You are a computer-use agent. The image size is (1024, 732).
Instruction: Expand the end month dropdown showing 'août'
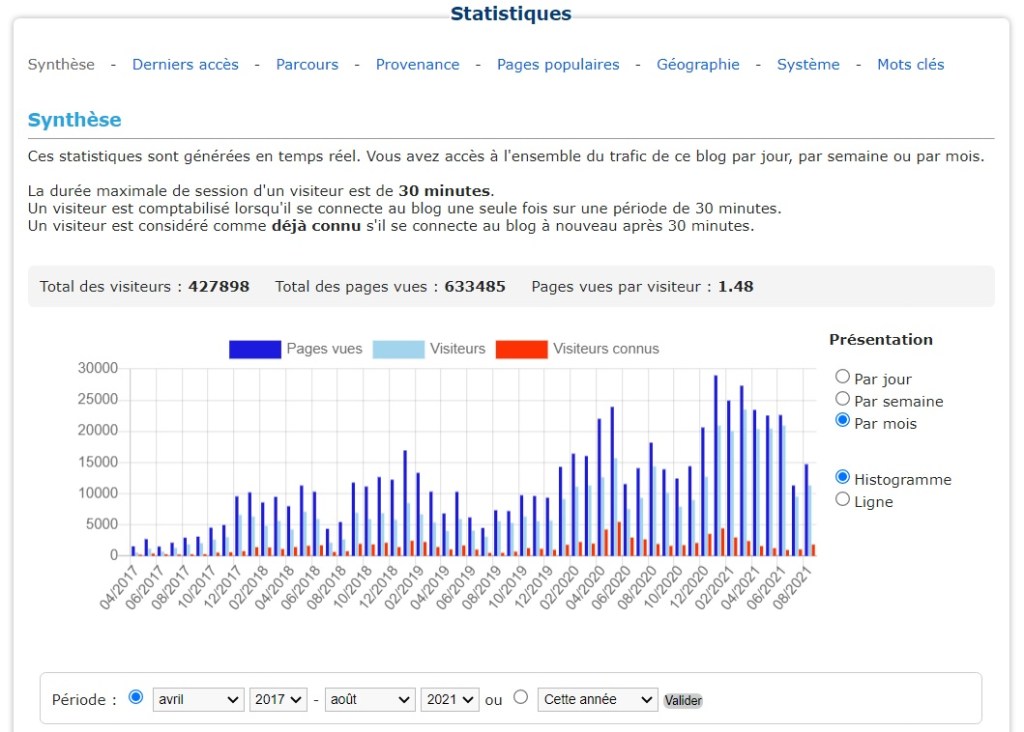click(370, 700)
